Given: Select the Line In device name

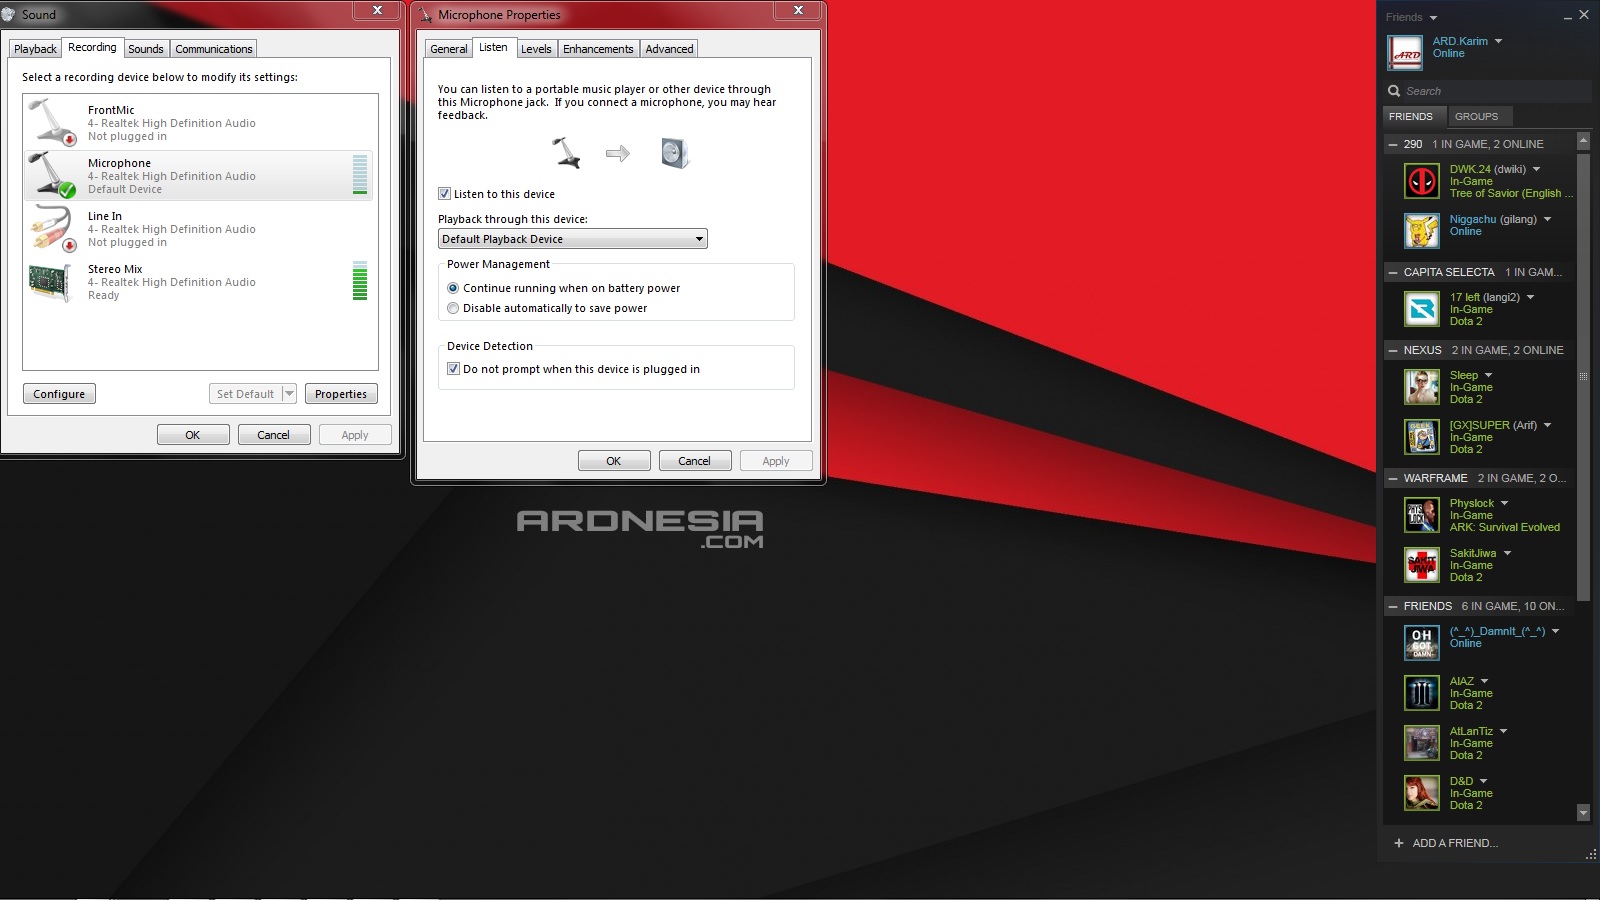Looking at the screenshot, I should point(105,216).
